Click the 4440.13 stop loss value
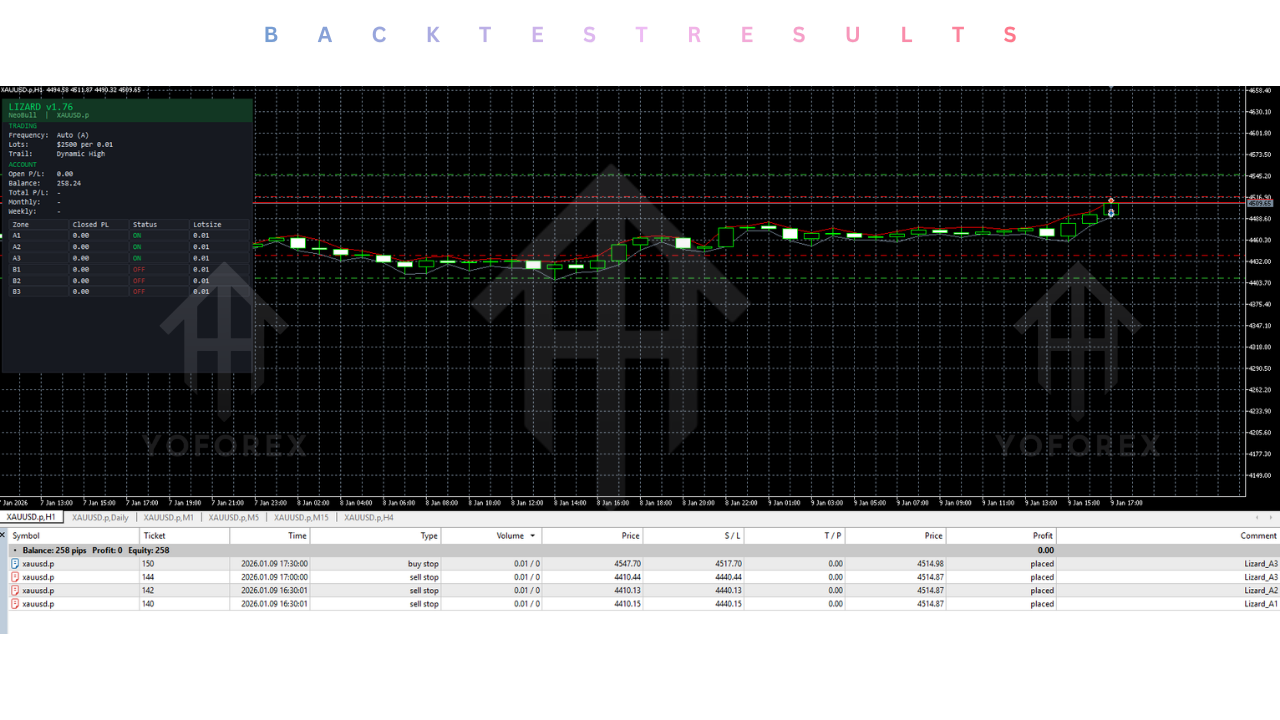The image size is (1280, 720). 727,590
